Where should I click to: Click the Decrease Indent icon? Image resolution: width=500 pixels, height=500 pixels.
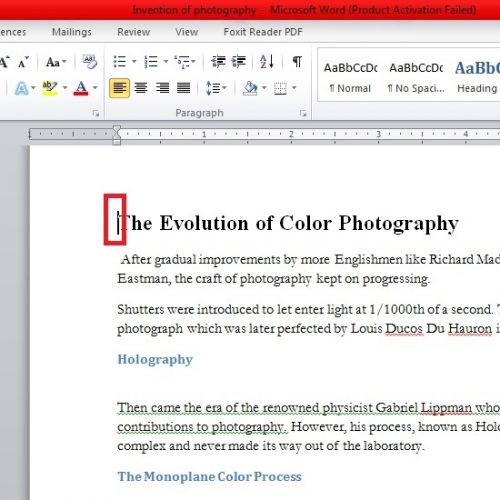coord(218,62)
